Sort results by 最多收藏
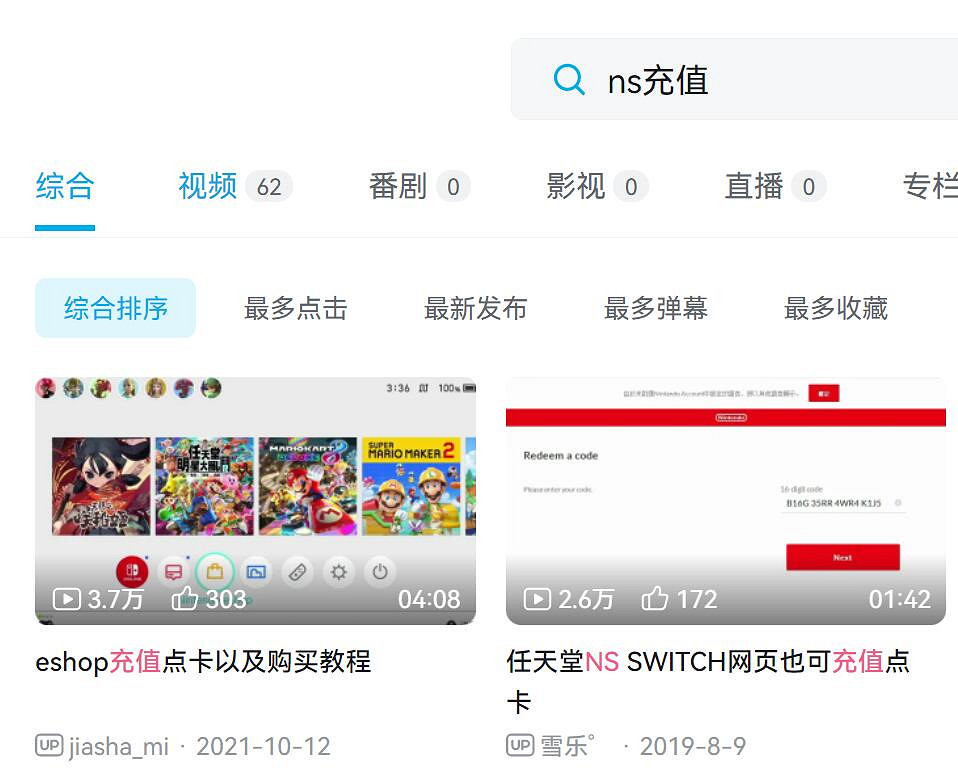 tap(836, 309)
